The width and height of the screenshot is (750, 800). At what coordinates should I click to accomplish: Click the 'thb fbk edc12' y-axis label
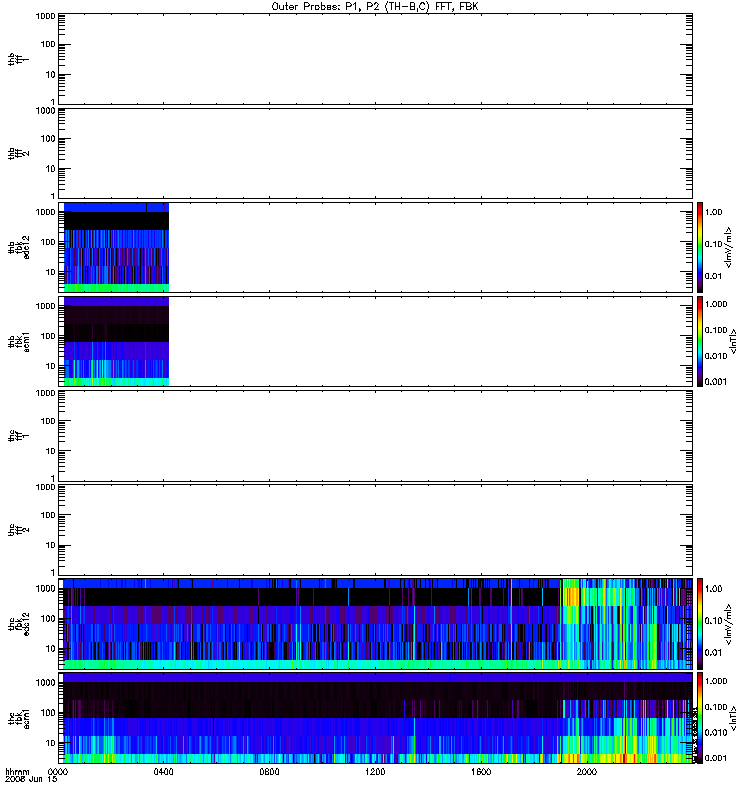tap(18, 247)
